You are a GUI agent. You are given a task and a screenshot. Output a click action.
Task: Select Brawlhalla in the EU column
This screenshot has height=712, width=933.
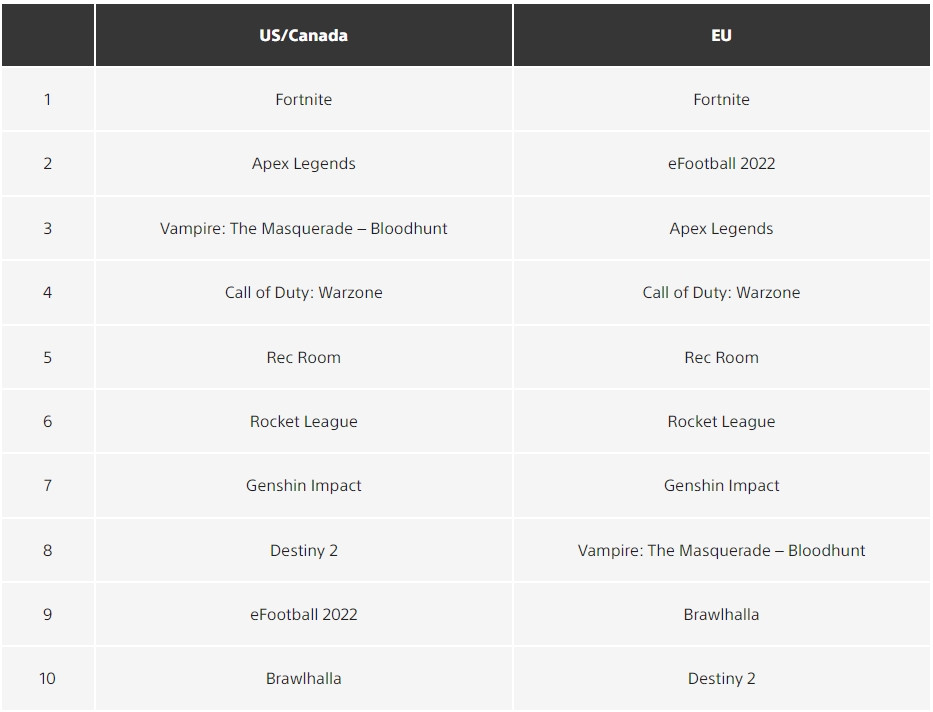[721, 614]
